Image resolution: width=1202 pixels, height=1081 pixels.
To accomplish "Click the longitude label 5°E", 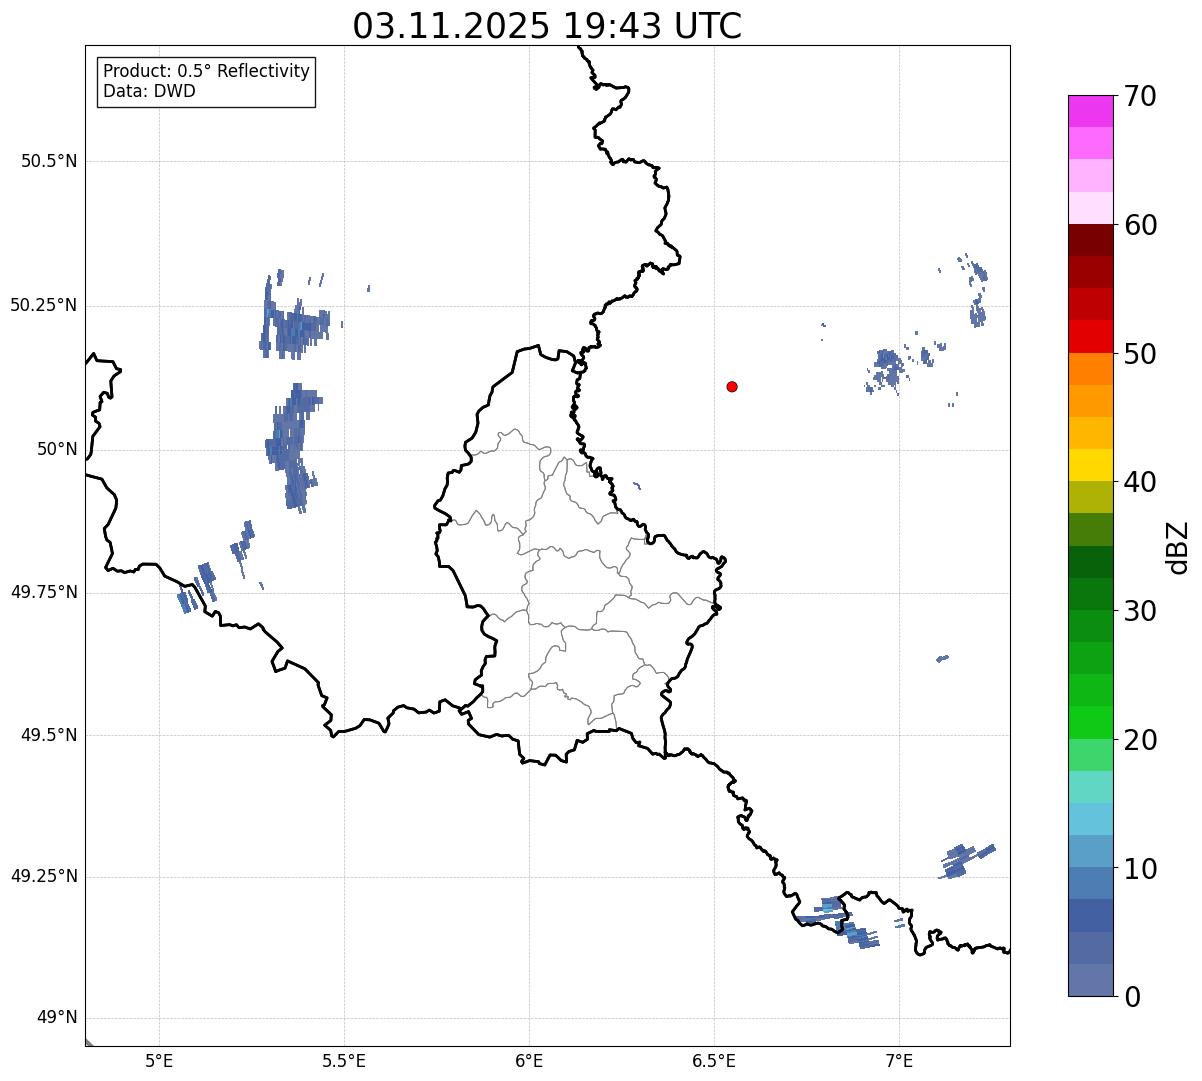I will [x=159, y=1060].
